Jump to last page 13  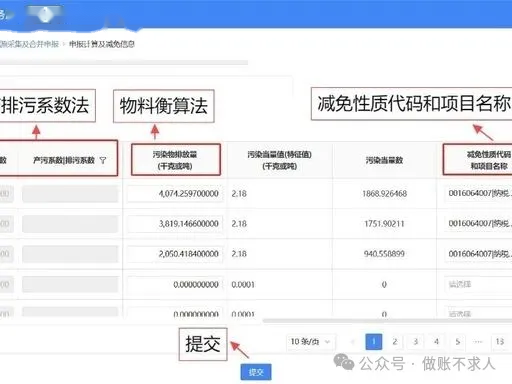pos(499,342)
